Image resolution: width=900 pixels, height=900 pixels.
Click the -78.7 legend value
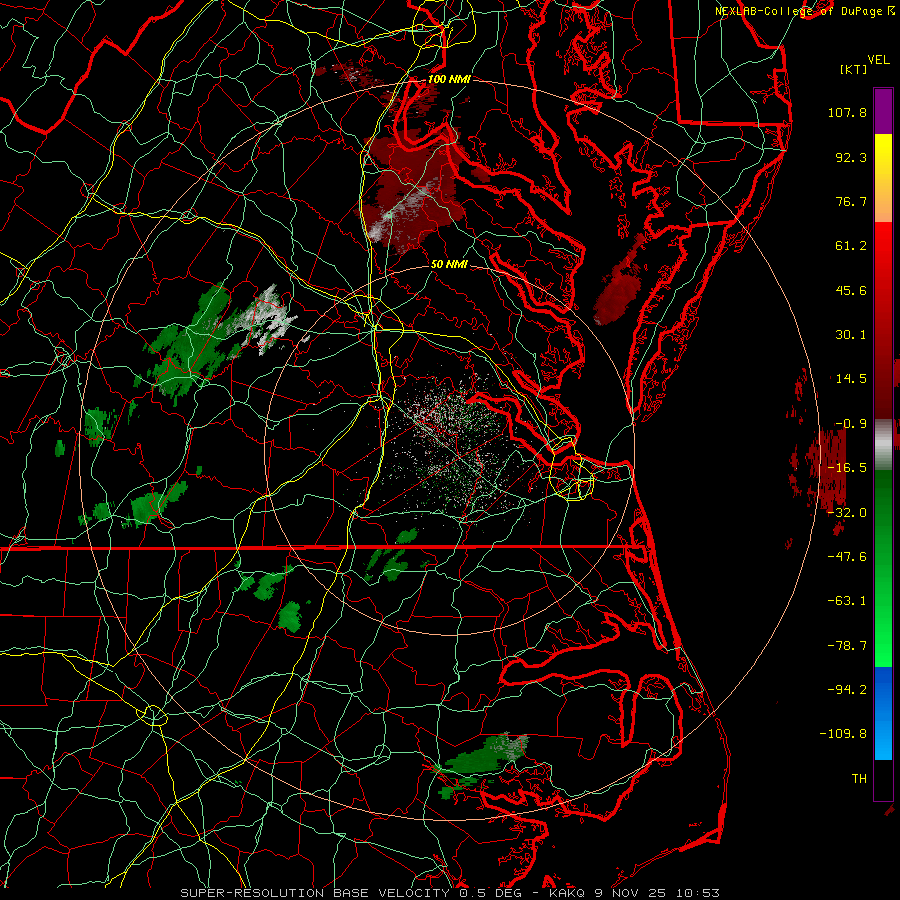847,646
